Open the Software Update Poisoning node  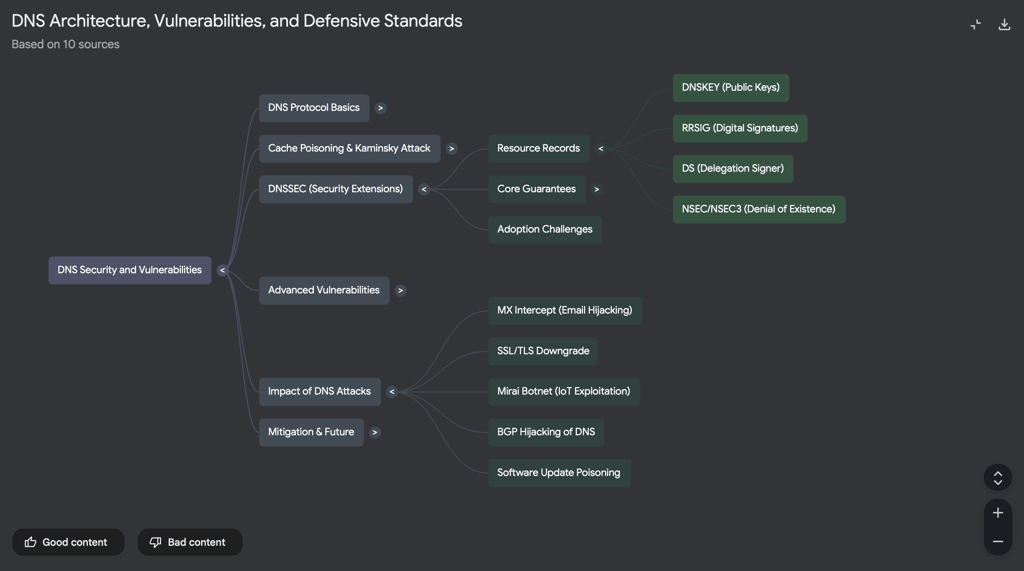(x=559, y=472)
